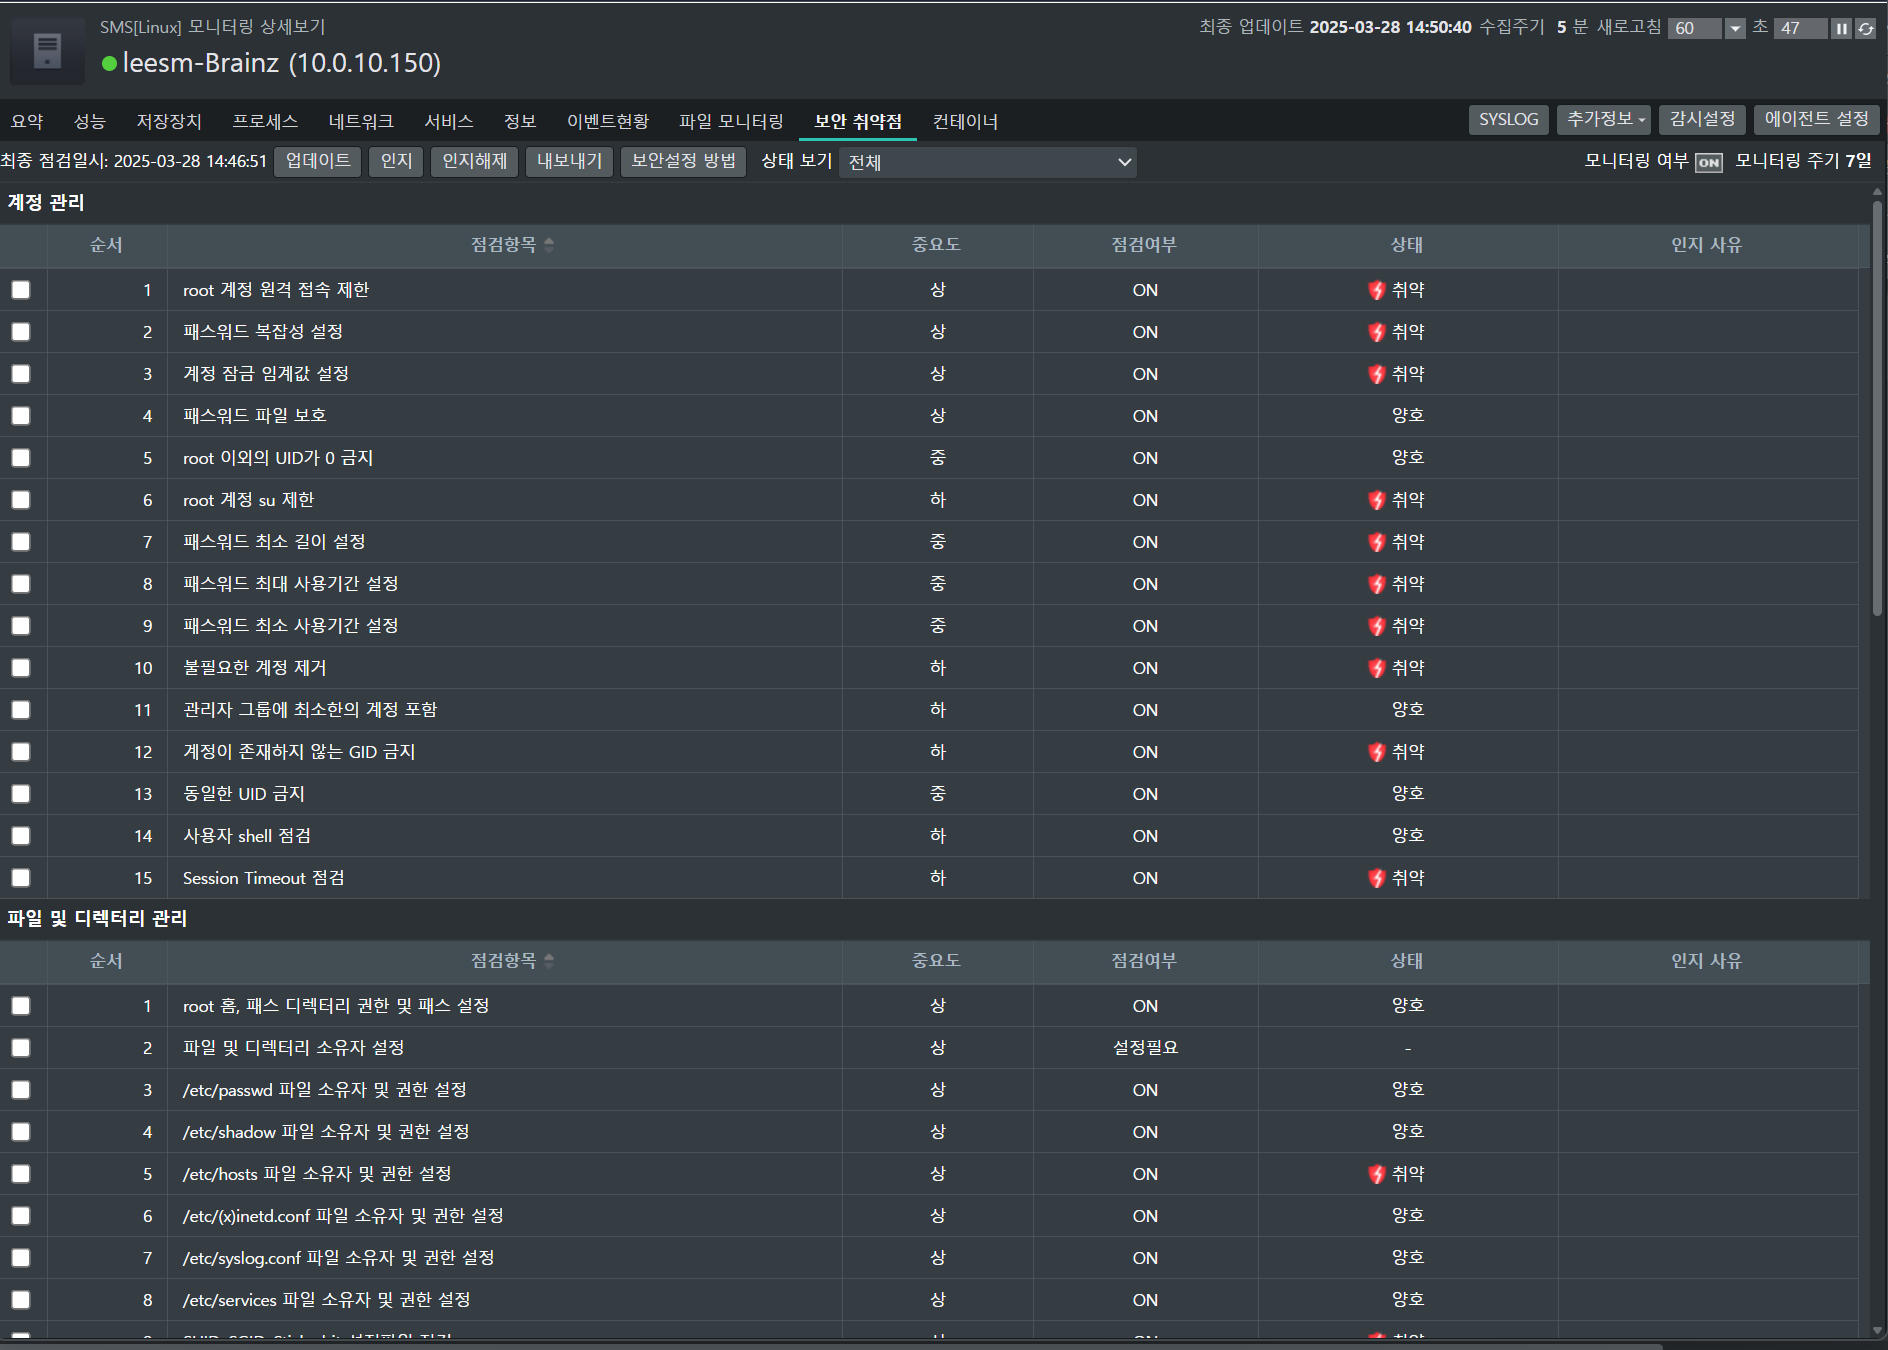Click the refresh interval 60 field

click(x=1695, y=29)
